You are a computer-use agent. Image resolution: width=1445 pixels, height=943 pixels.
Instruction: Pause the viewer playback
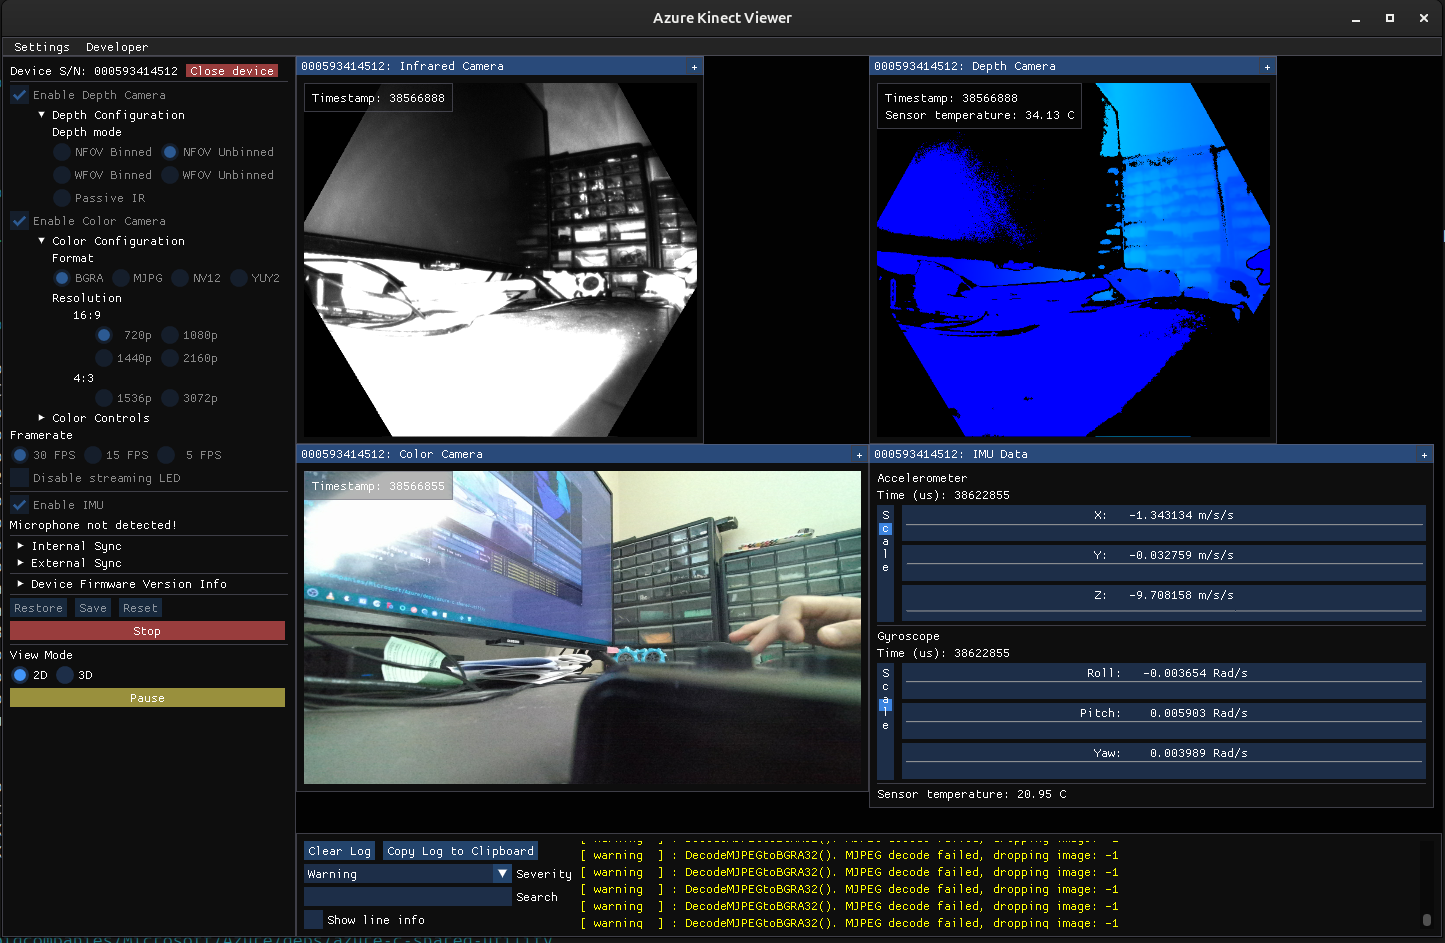[x=147, y=698]
